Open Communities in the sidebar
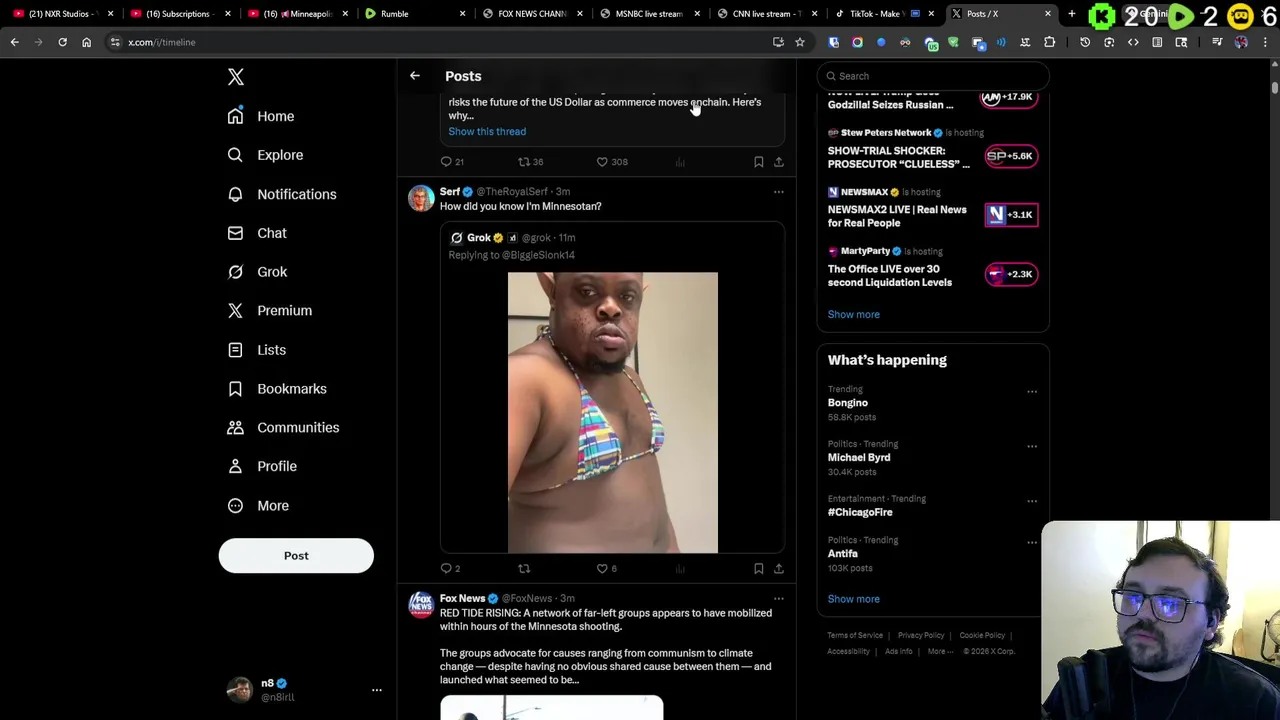The width and height of the screenshot is (1280, 720). pyautogui.click(x=283, y=427)
